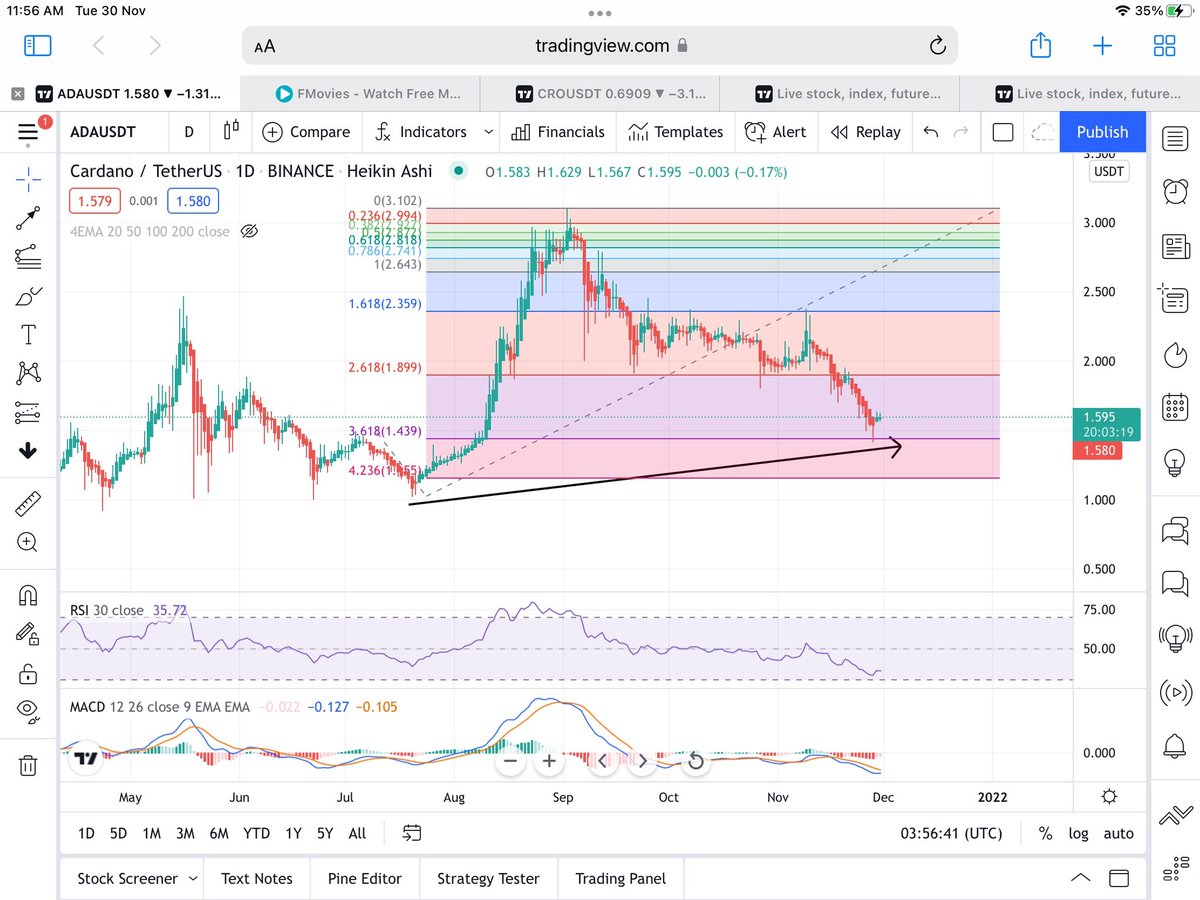Toggle lock all drawing tools
This screenshot has height=900, width=1200.
pos(28,673)
